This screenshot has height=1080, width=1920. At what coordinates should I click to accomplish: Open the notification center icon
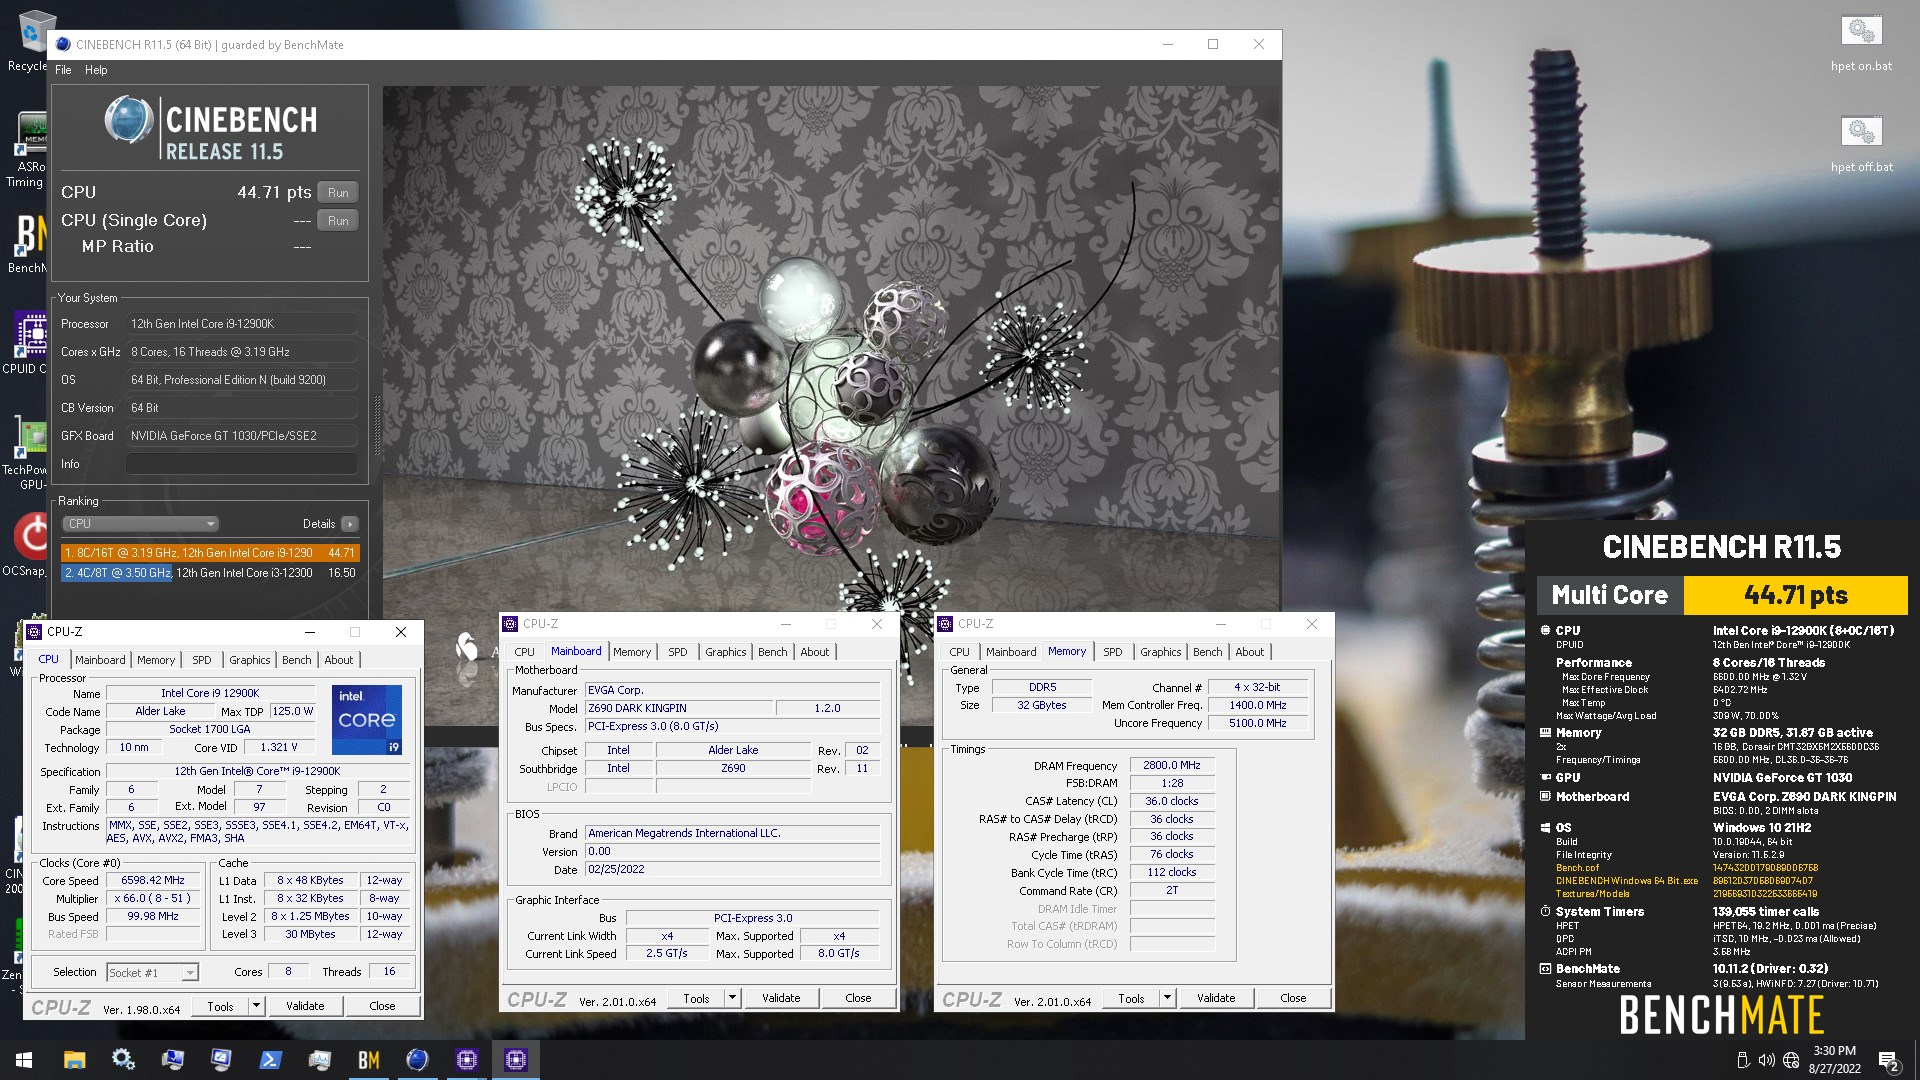tap(1888, 1060)
